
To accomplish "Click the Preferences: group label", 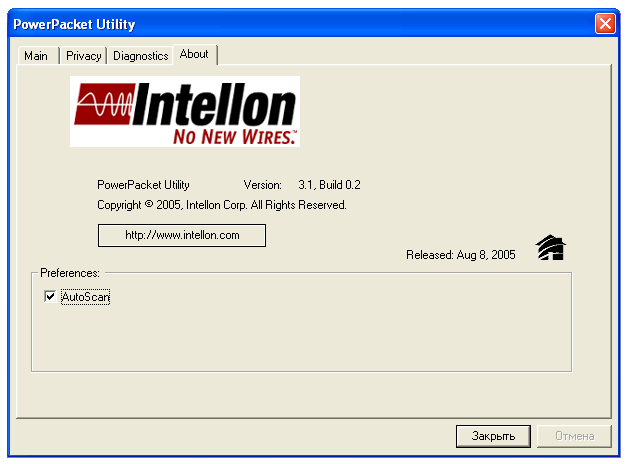I will click(70, 273).
